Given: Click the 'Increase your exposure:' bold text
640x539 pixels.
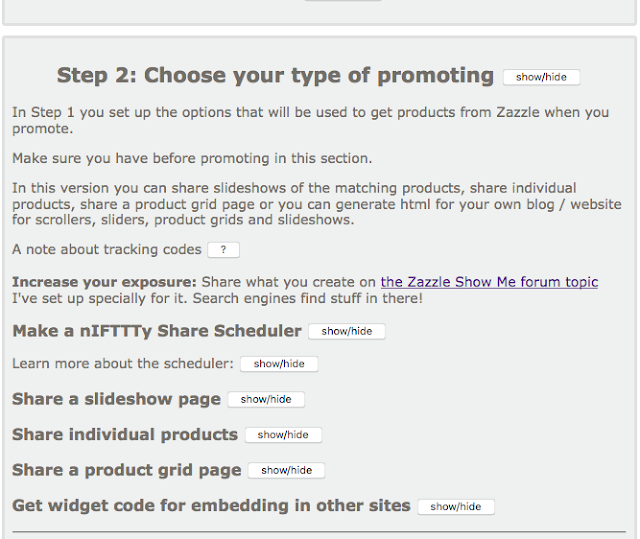Looking at the screenshot, I should point(96,282).
